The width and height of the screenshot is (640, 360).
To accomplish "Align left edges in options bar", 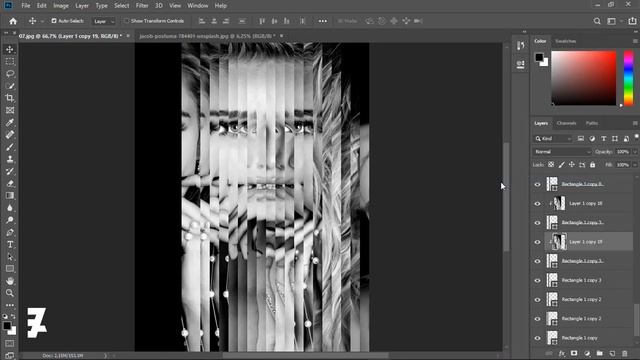I will [202, 21].
